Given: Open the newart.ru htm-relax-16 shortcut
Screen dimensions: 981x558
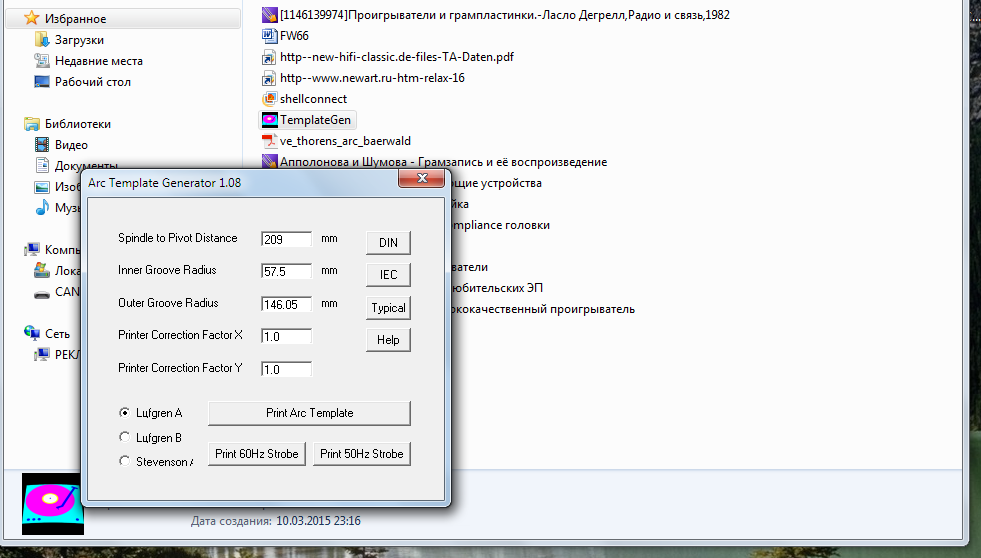Looking at the screenshot, I should pos(371,78).
